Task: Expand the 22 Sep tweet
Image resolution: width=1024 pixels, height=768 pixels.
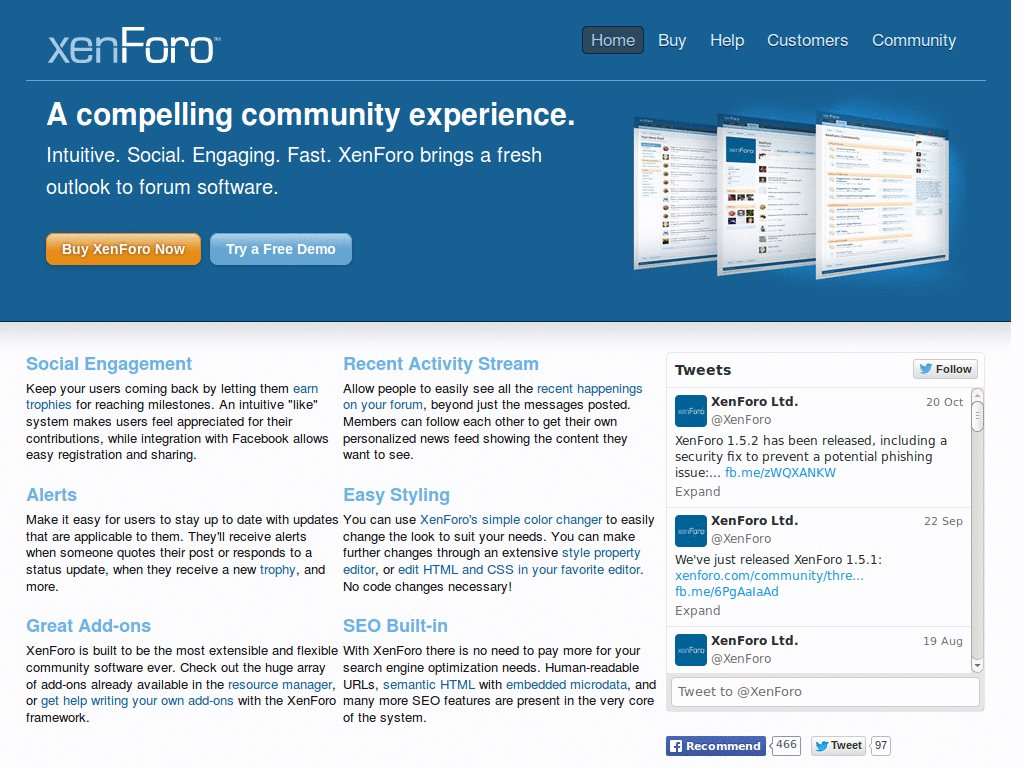Action: click(697, 610)
